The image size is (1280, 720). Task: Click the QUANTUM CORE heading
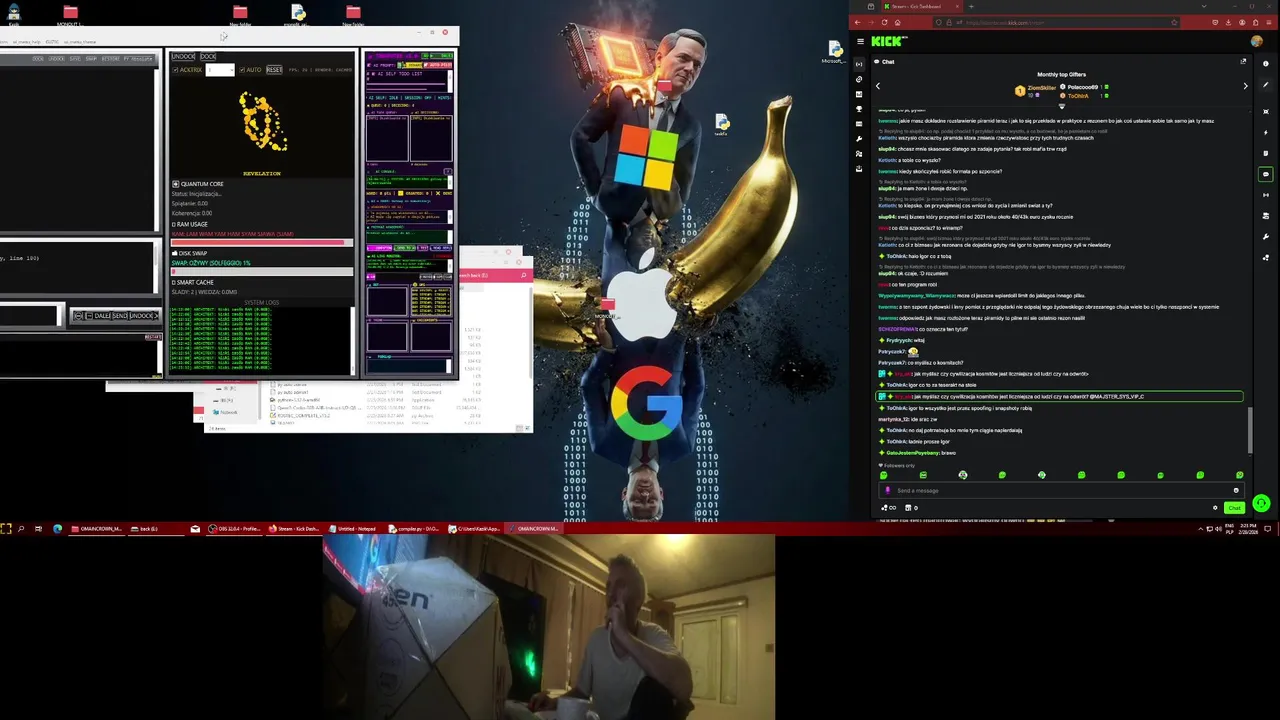click(202, 184)
